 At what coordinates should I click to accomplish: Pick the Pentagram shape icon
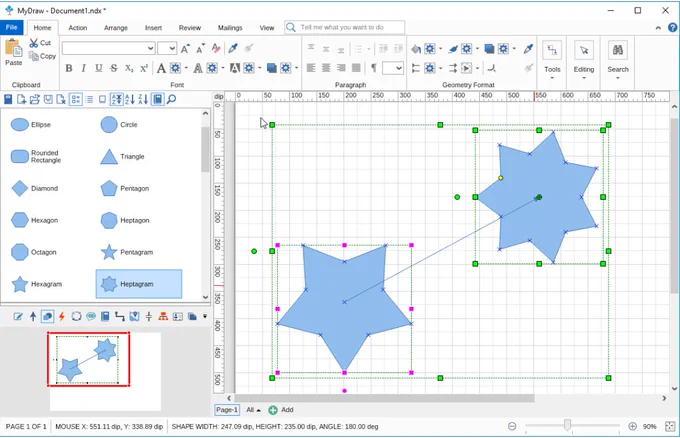tap(109, 252)
